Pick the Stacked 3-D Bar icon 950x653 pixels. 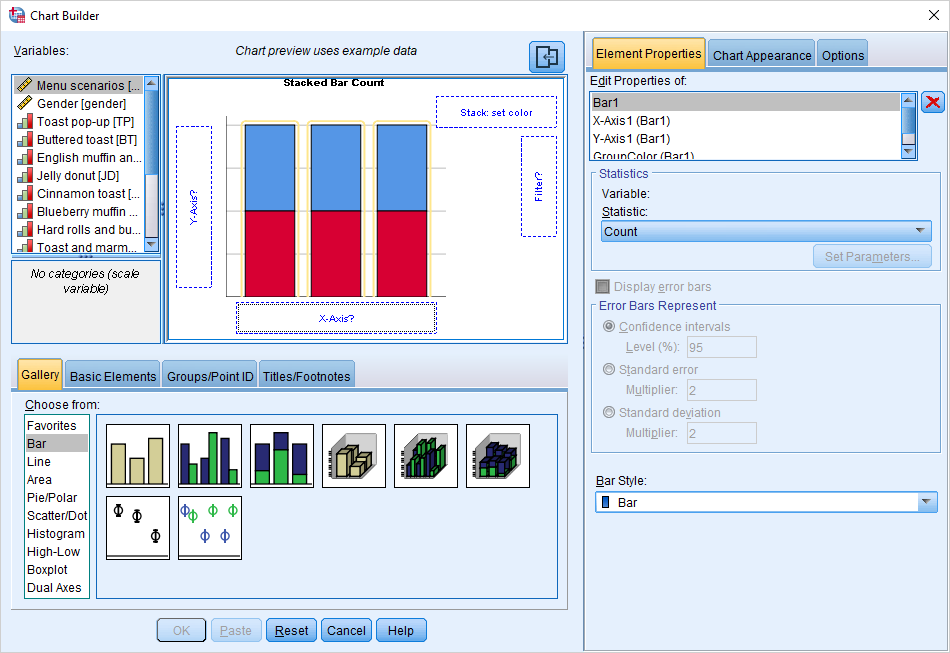[x=498, y=456]
